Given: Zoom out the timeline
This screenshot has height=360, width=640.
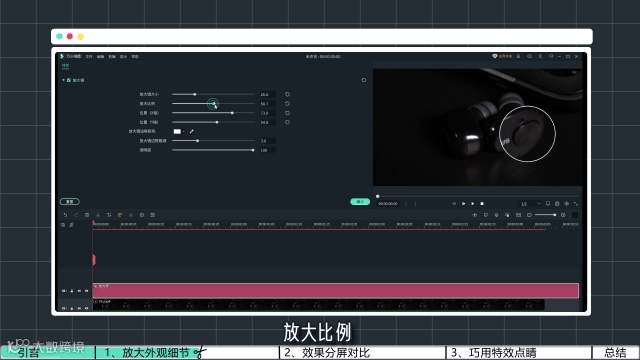Looking at the screenshot, I should pos(529,215).
